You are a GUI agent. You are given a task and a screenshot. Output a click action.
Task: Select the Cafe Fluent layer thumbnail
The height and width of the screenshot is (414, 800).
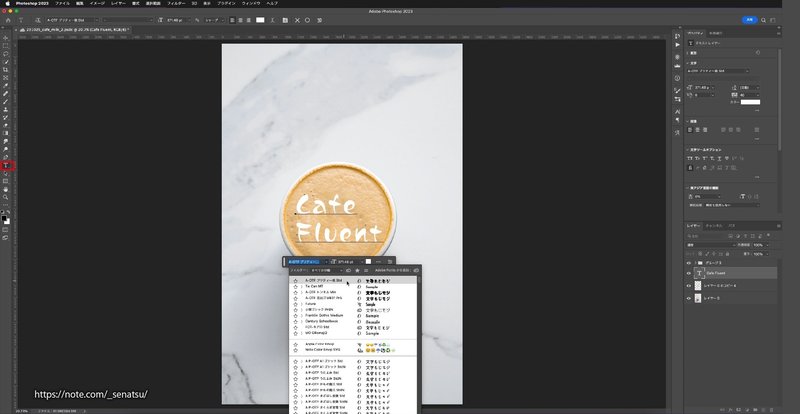click(698, 273)
